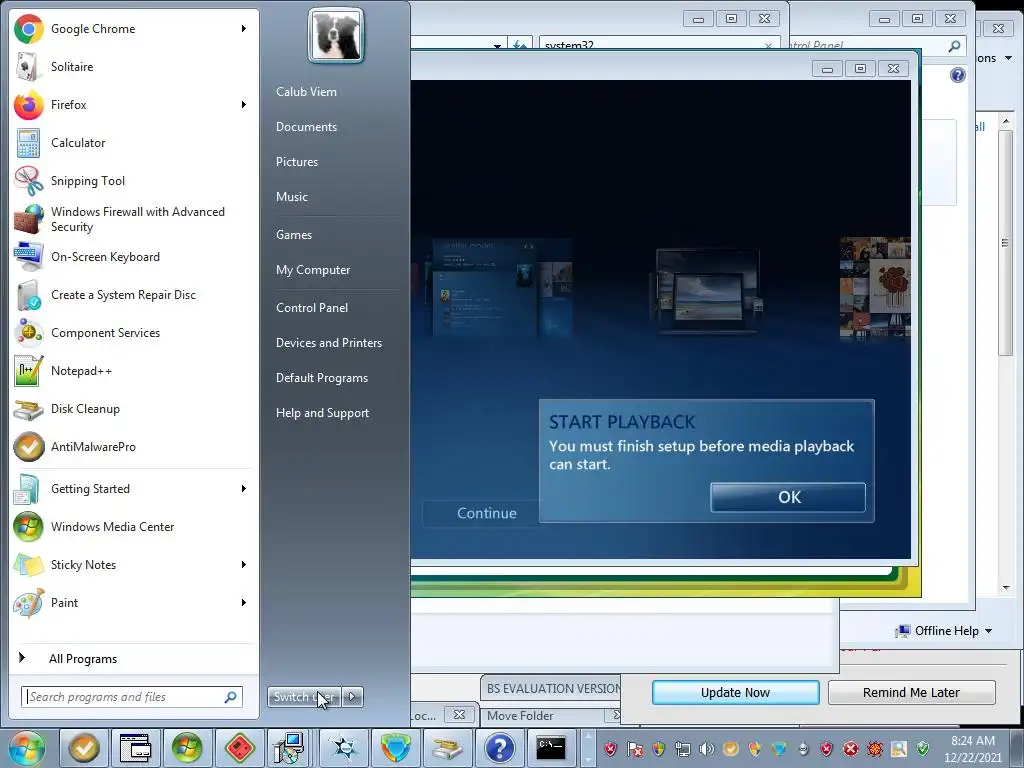Click the red X circle tray icon
This screenshot has width=1024, height=768.
[850, 748]
